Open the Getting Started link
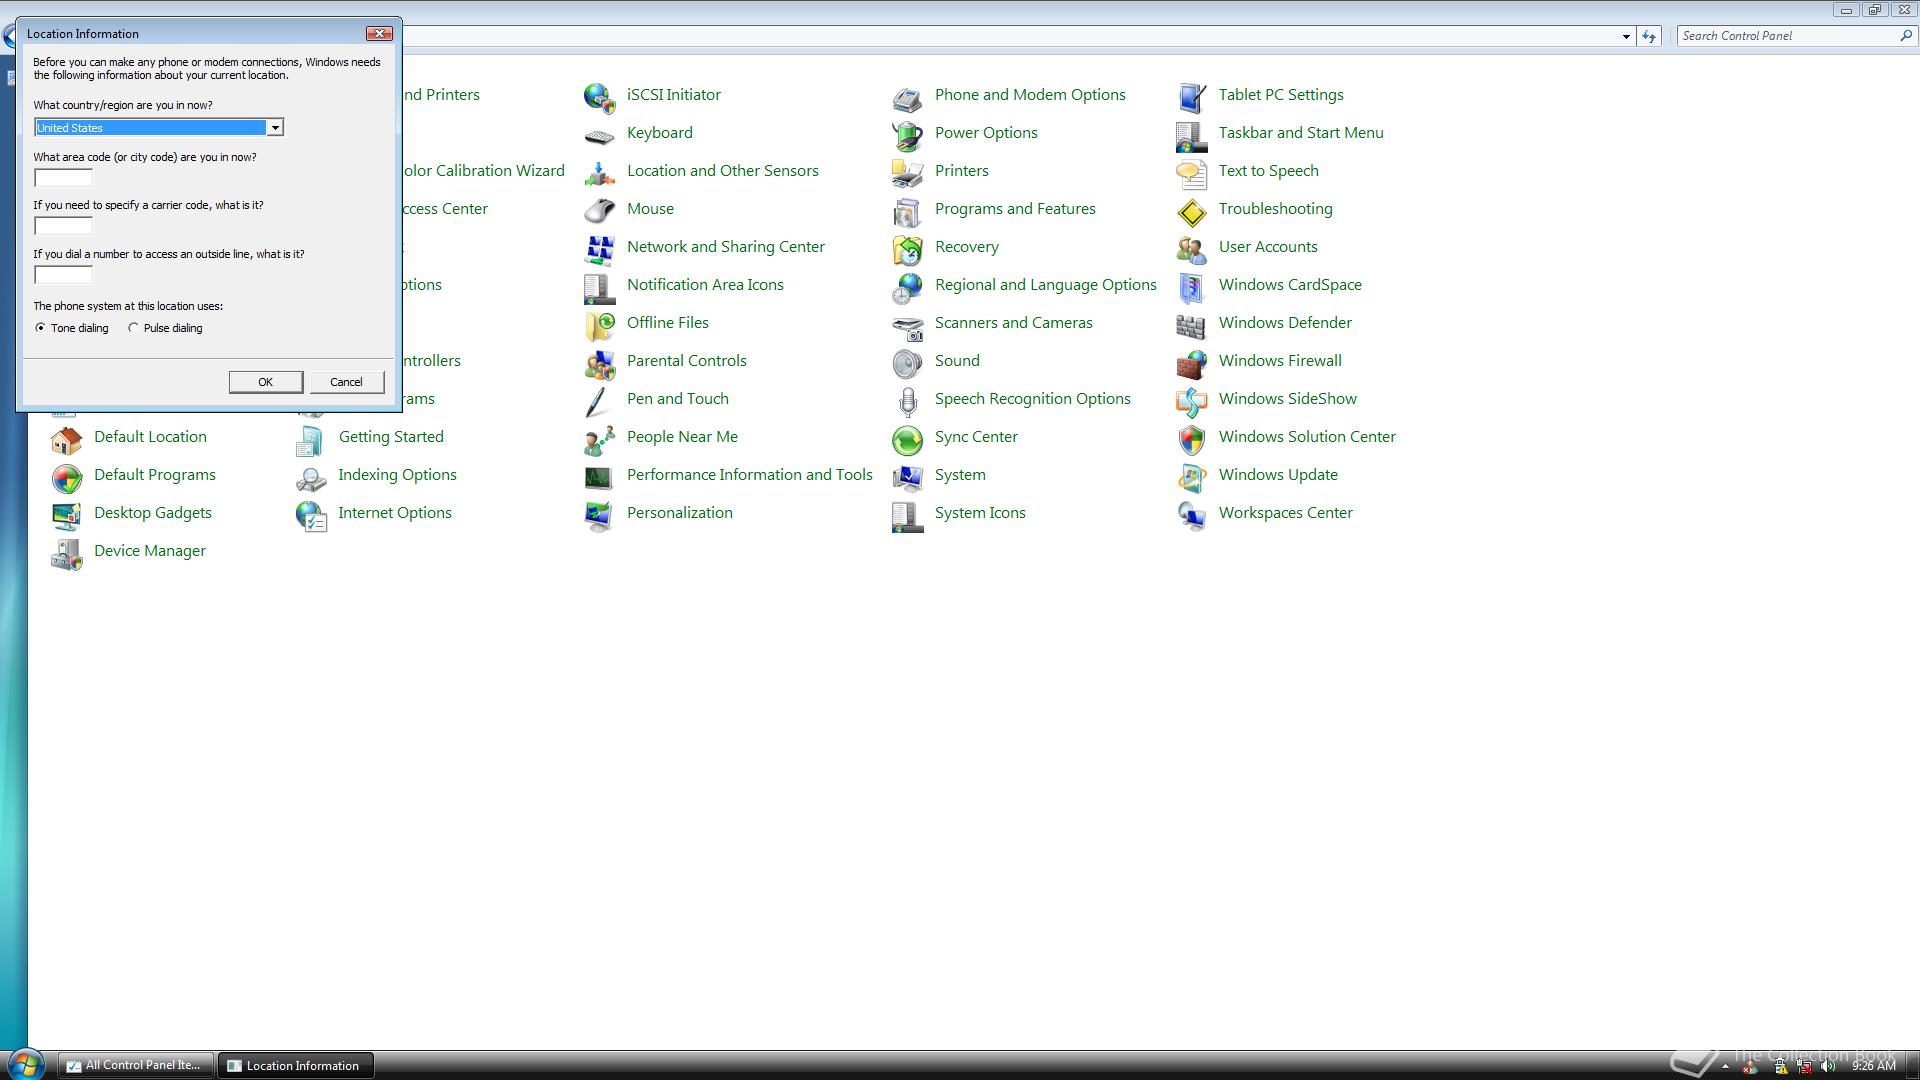 point(391,436)
